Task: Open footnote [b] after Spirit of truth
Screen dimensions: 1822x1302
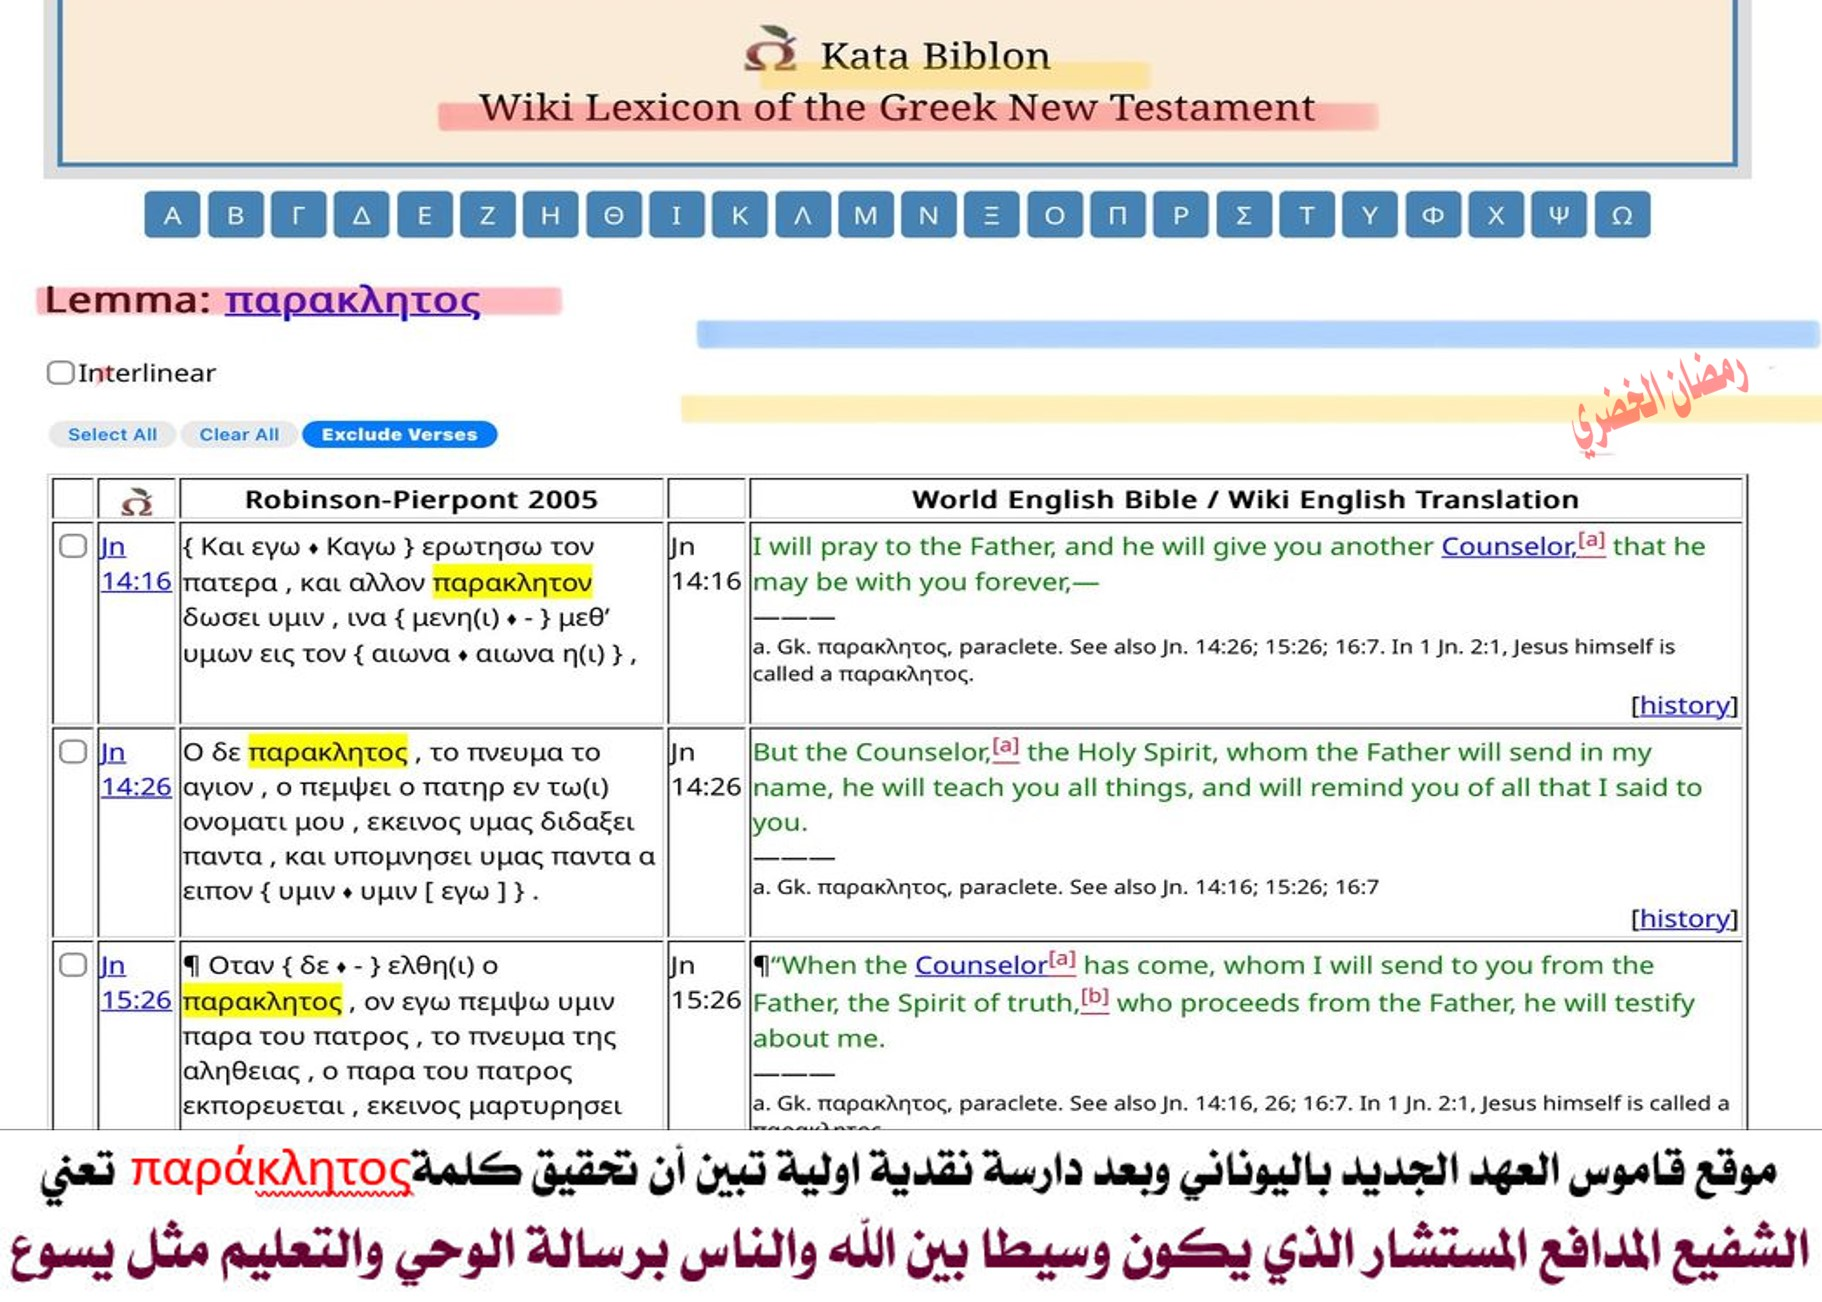Action: point(1095,997)
